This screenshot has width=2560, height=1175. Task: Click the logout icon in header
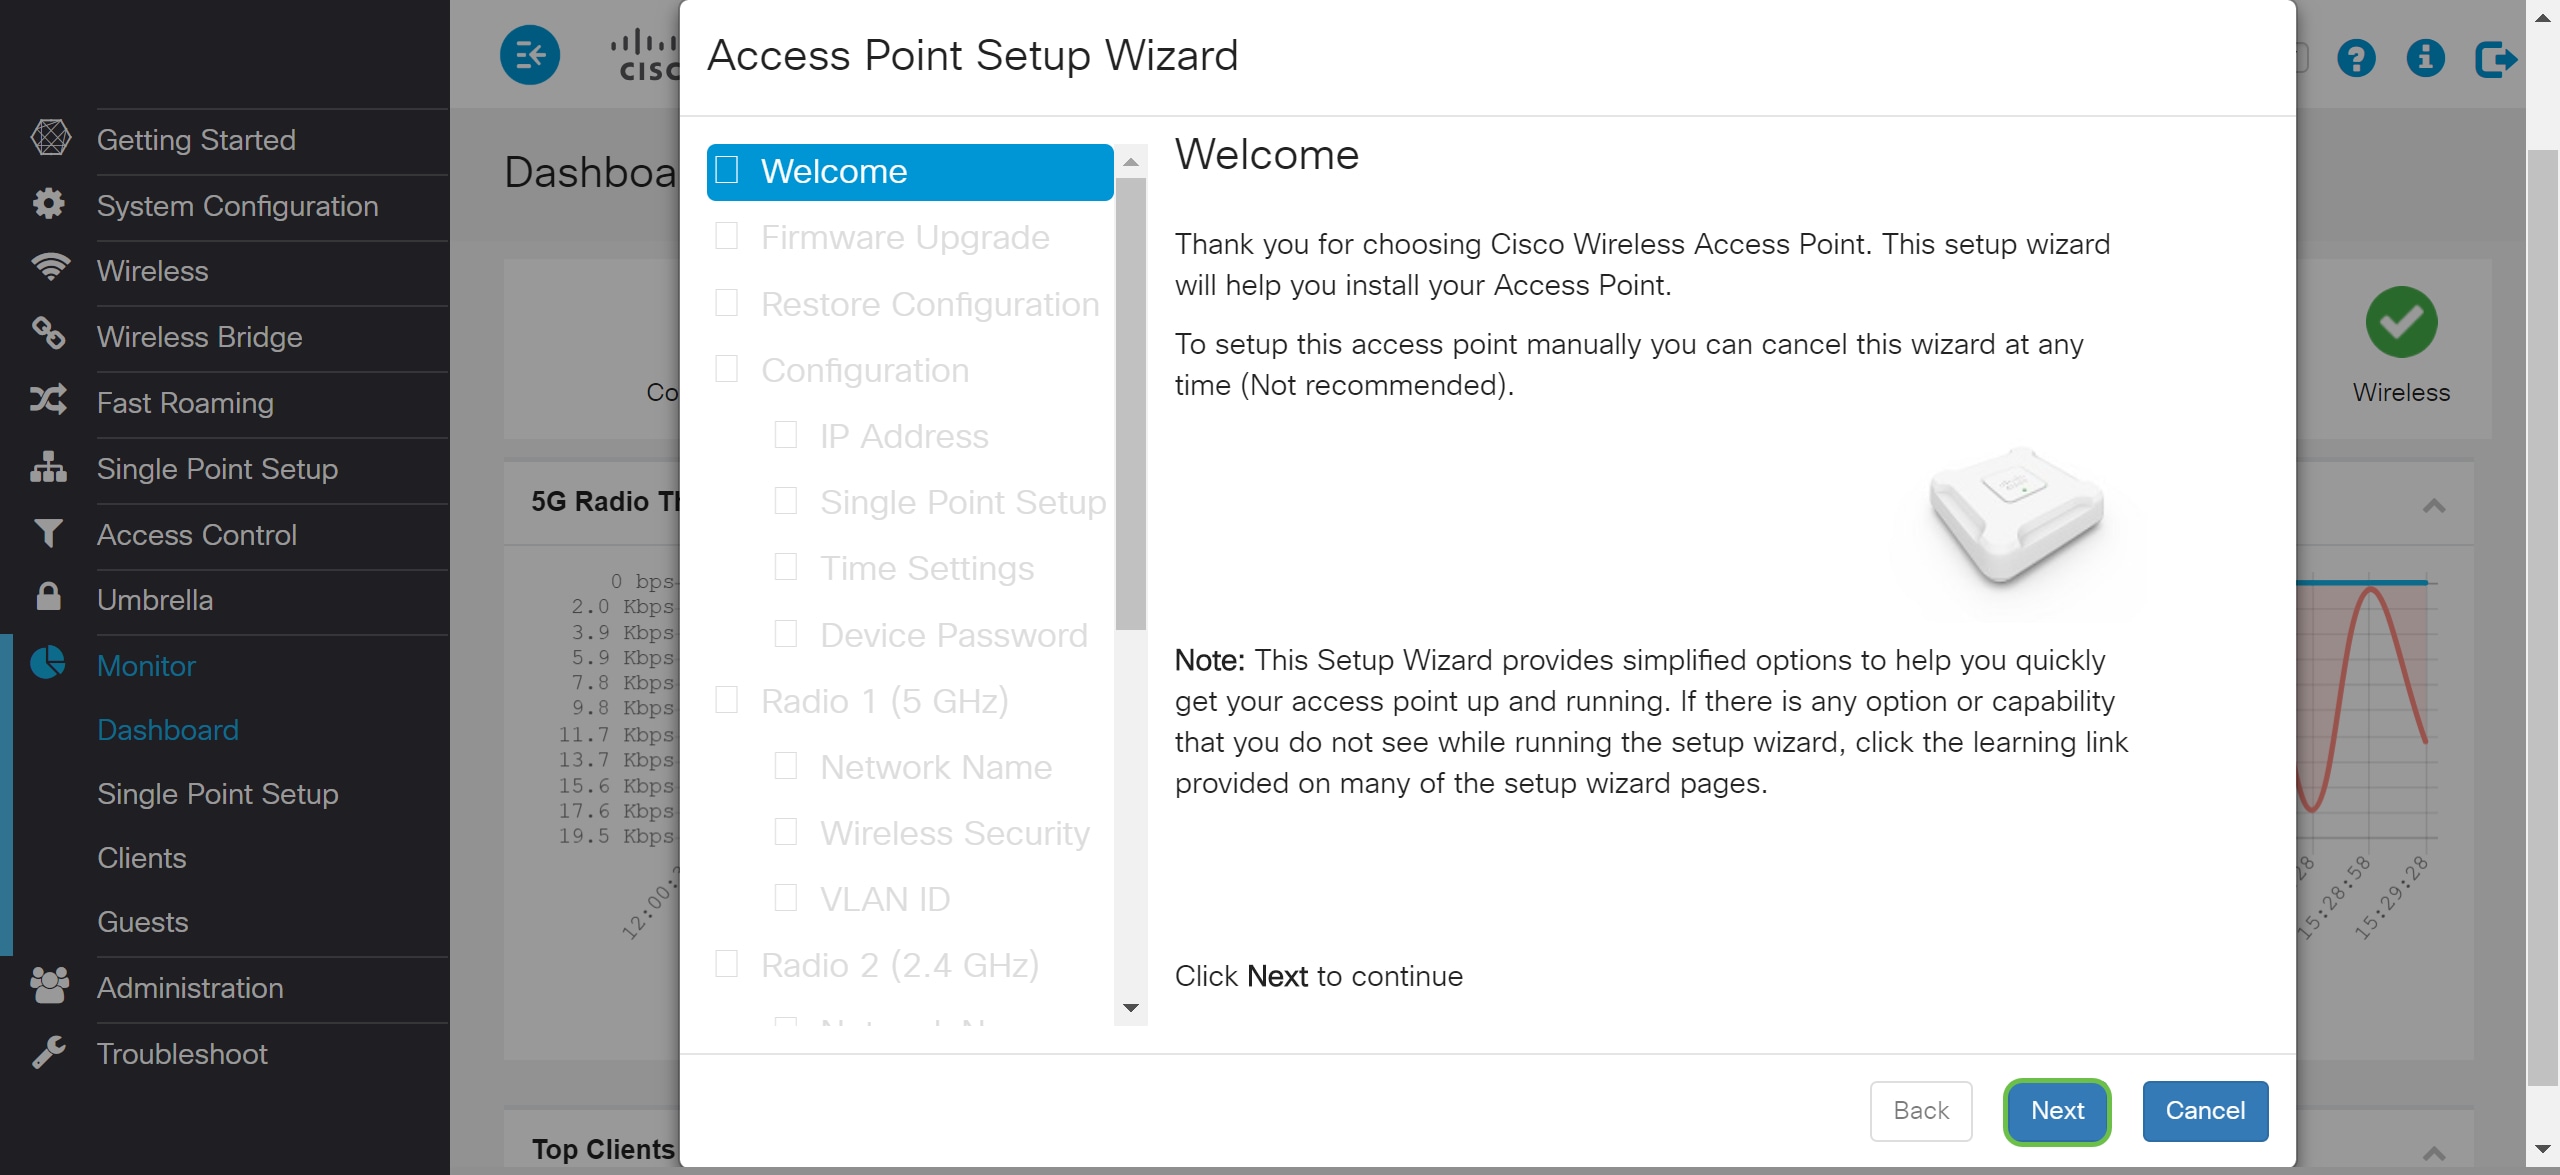click(x=2496, y=58)
